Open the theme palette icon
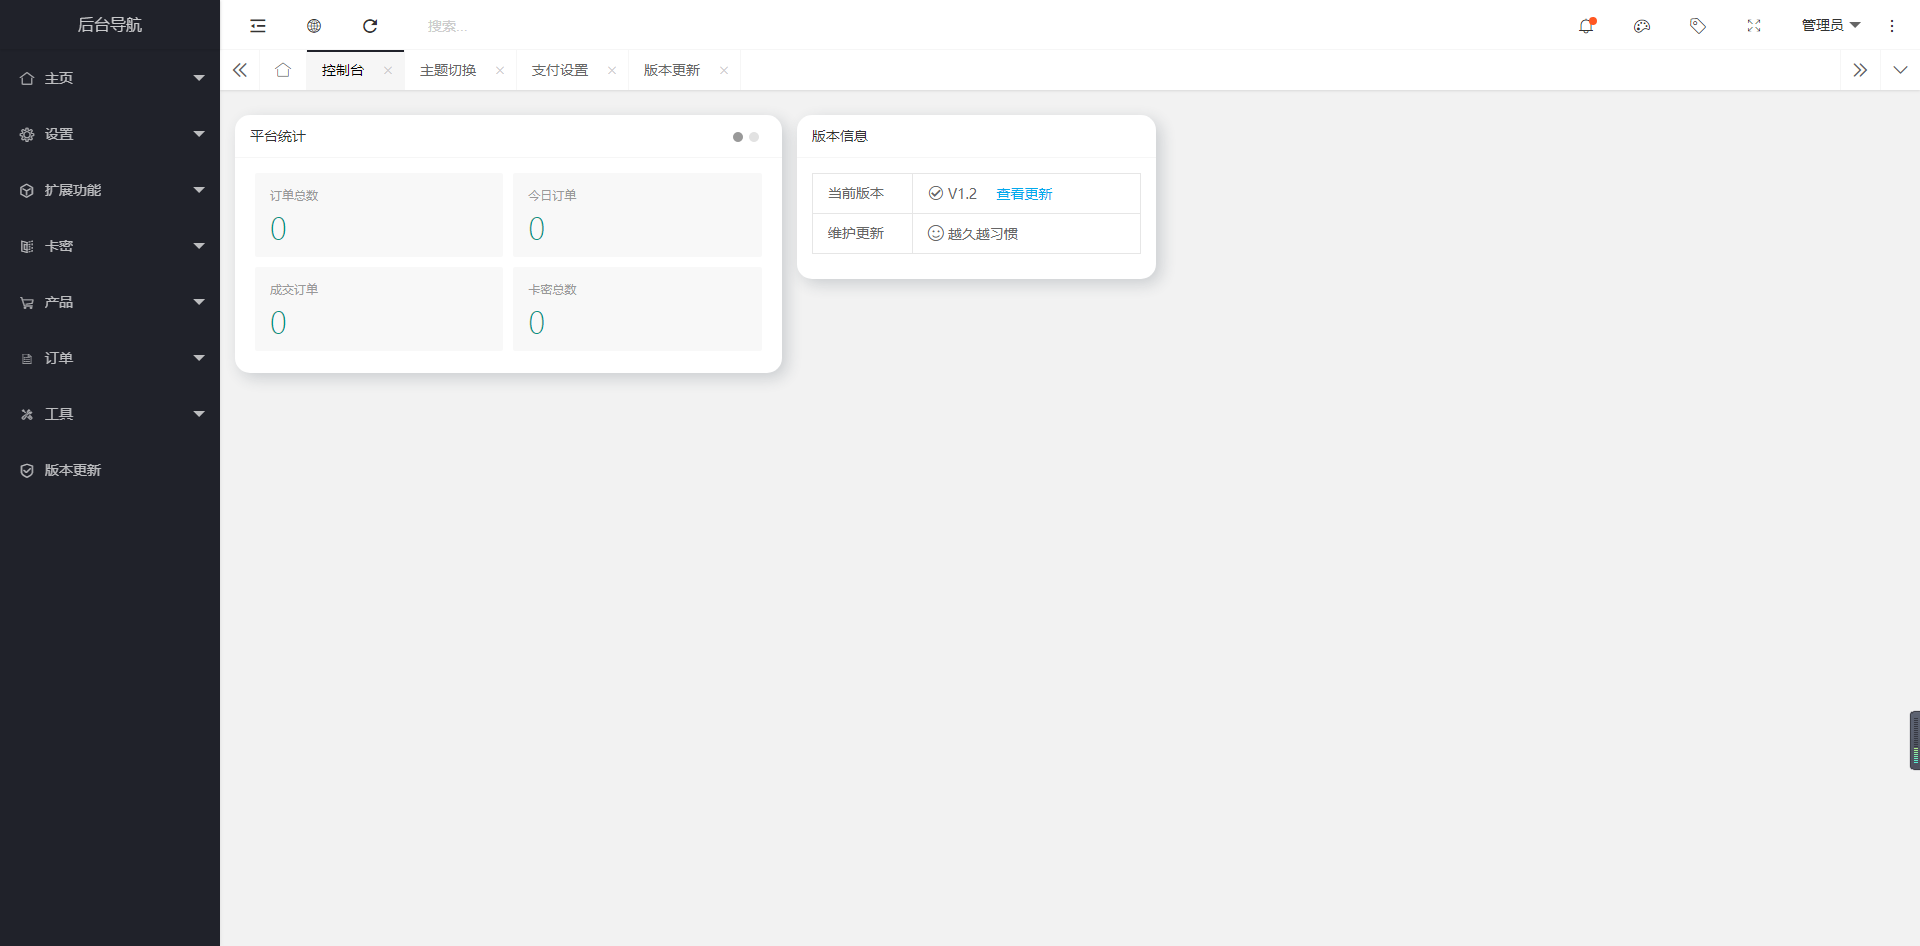The width and height of the screenshot is (1920, 946). click(1642, 26)
